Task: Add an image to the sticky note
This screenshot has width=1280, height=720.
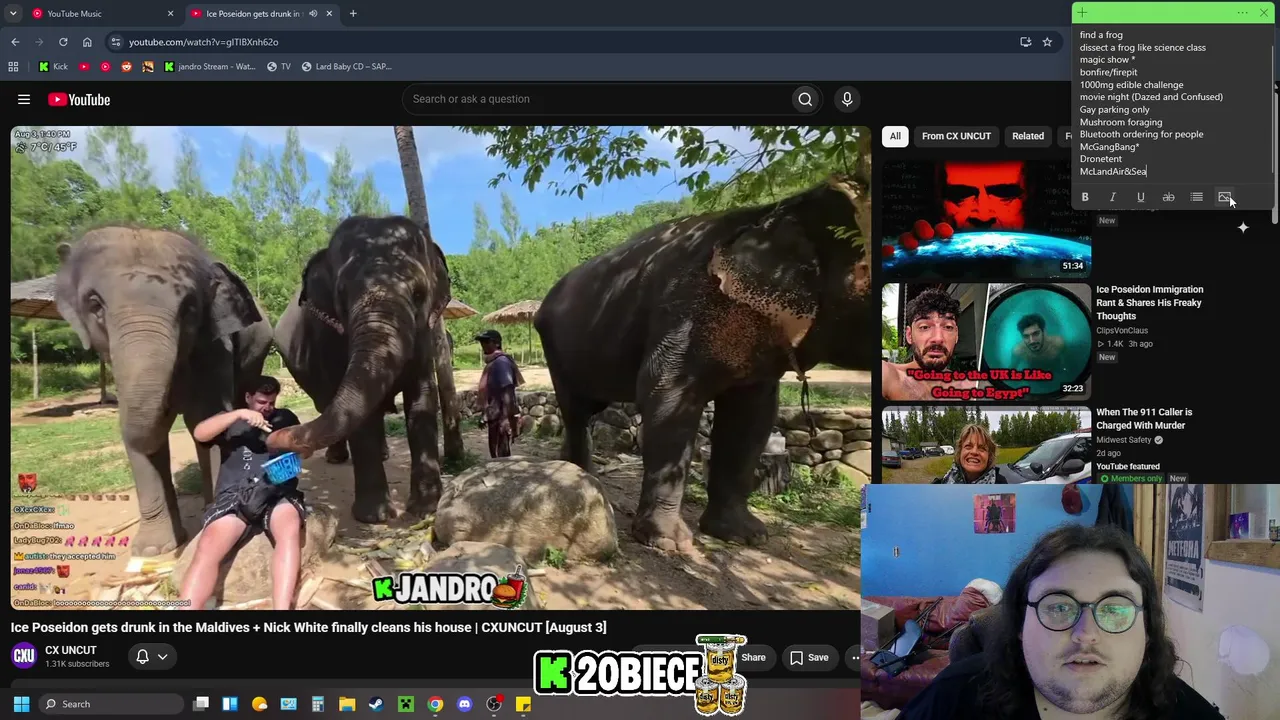Action: pyautogui.click(x=1224, y=197)
